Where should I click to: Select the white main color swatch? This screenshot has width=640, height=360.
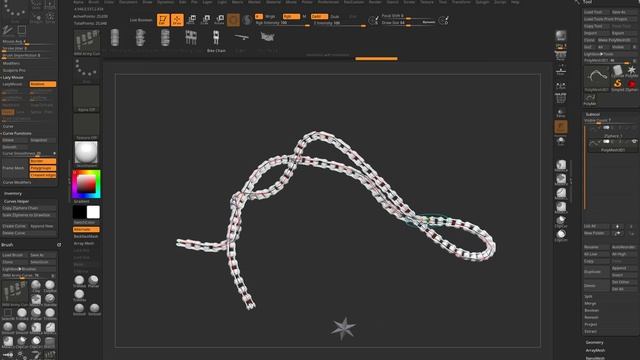pos(93,212)
